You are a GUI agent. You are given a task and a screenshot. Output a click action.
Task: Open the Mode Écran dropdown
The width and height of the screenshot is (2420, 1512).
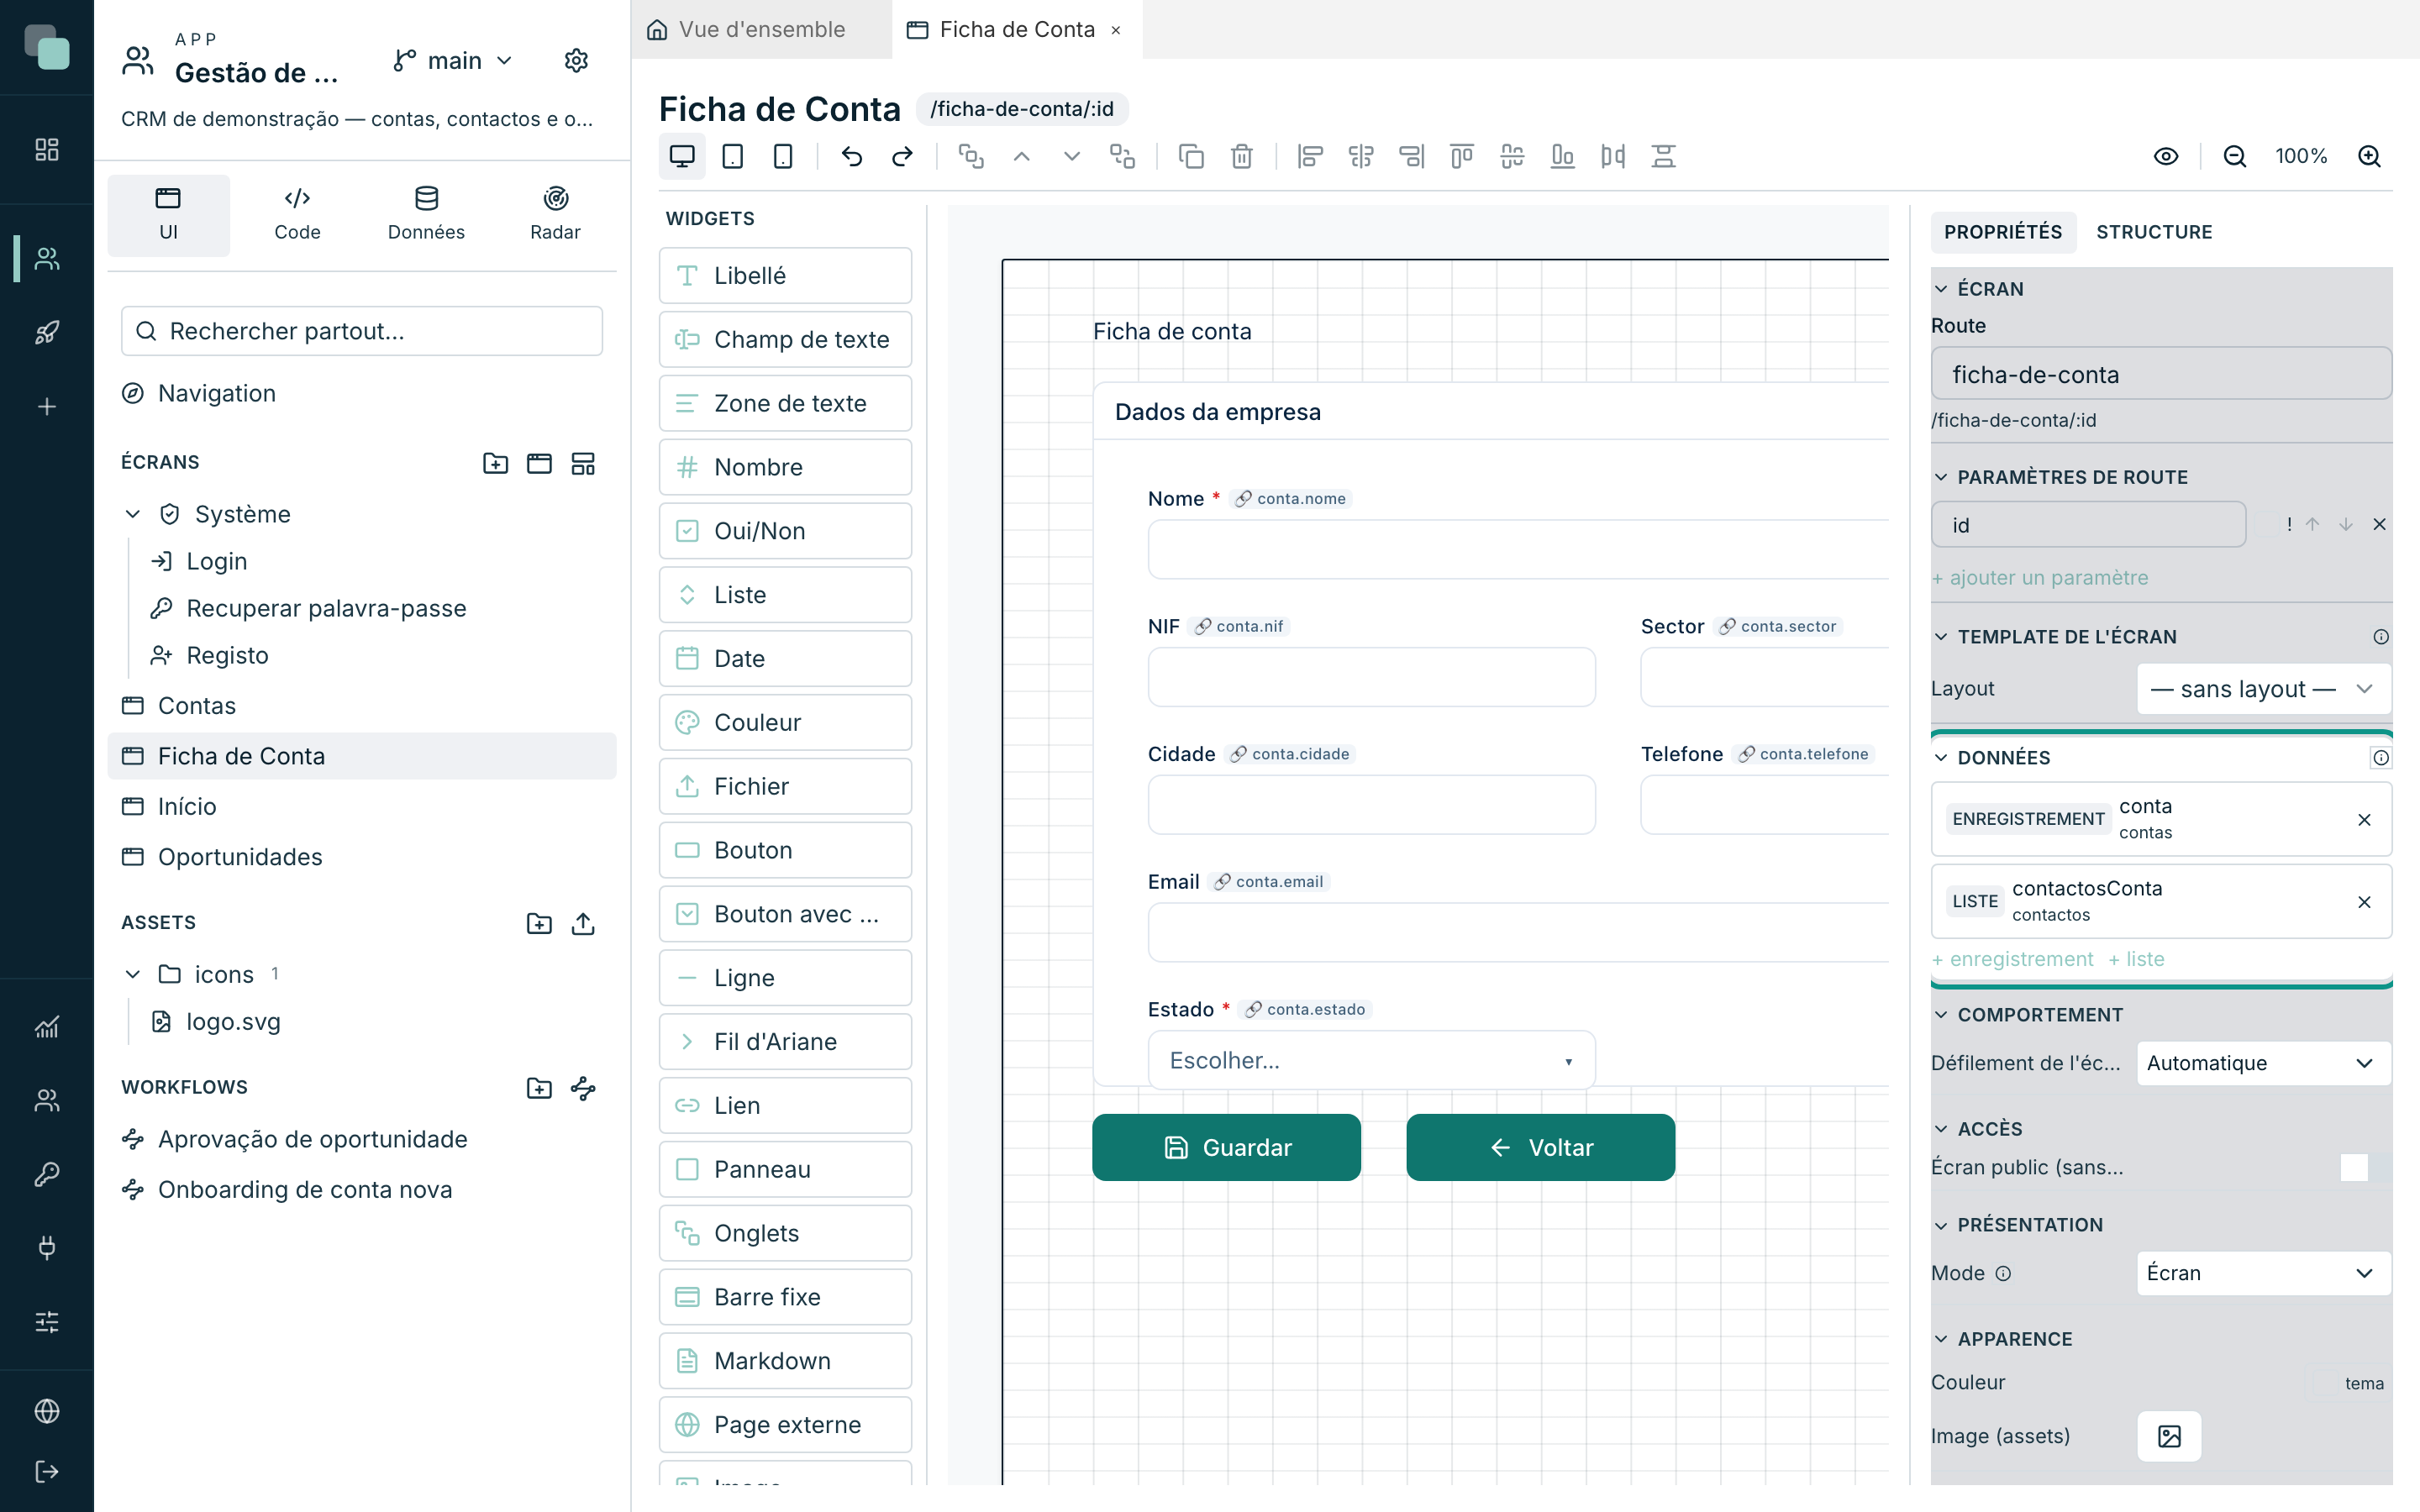pyautogui.click(x=2263, y=1272)
